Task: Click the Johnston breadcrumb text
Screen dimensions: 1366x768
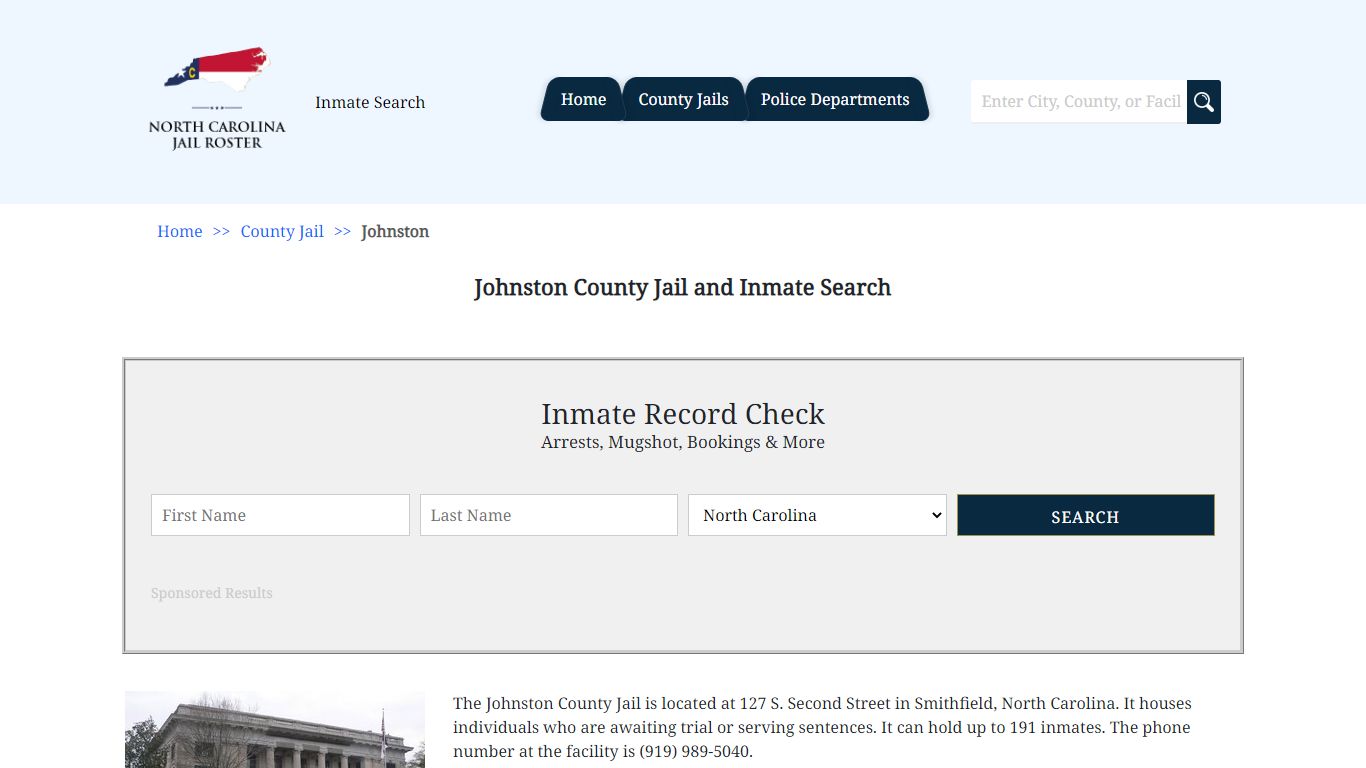Action: pos(395,231)
